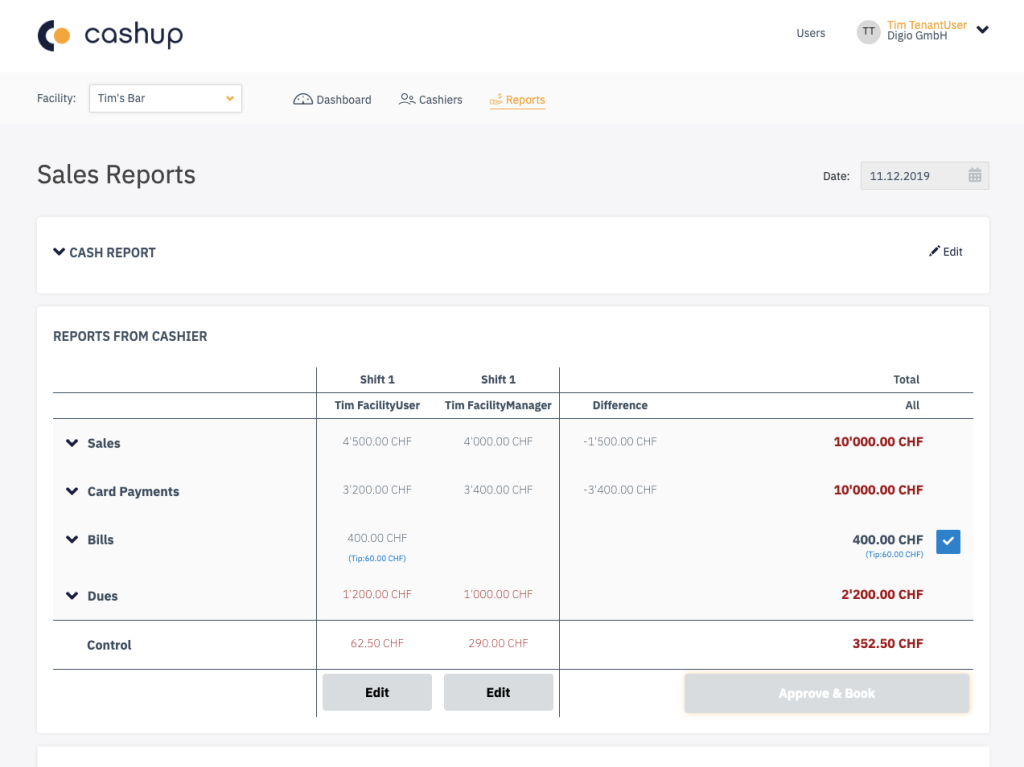Click the date field showing 11.12.2019
This screenshot has height=767, width=1024.
pyautogui.click(x=925, y=176)
